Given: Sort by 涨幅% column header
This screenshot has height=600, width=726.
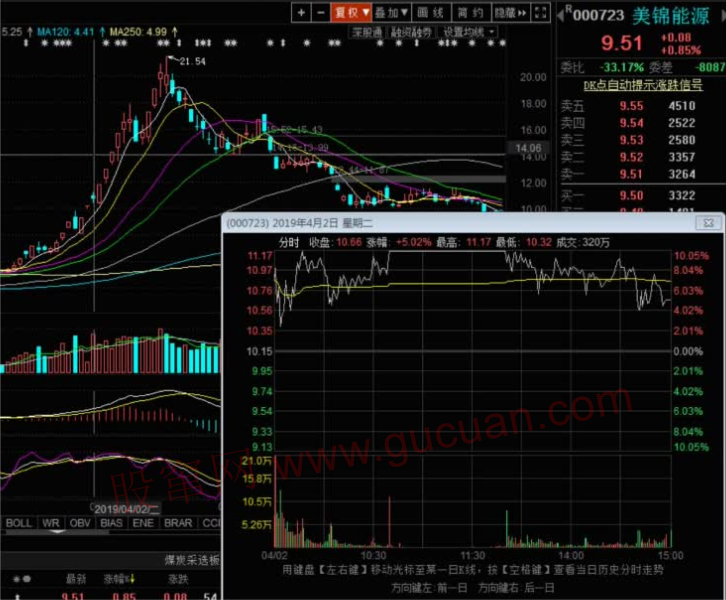Looking at the screenshot, I should pos(119,579).
